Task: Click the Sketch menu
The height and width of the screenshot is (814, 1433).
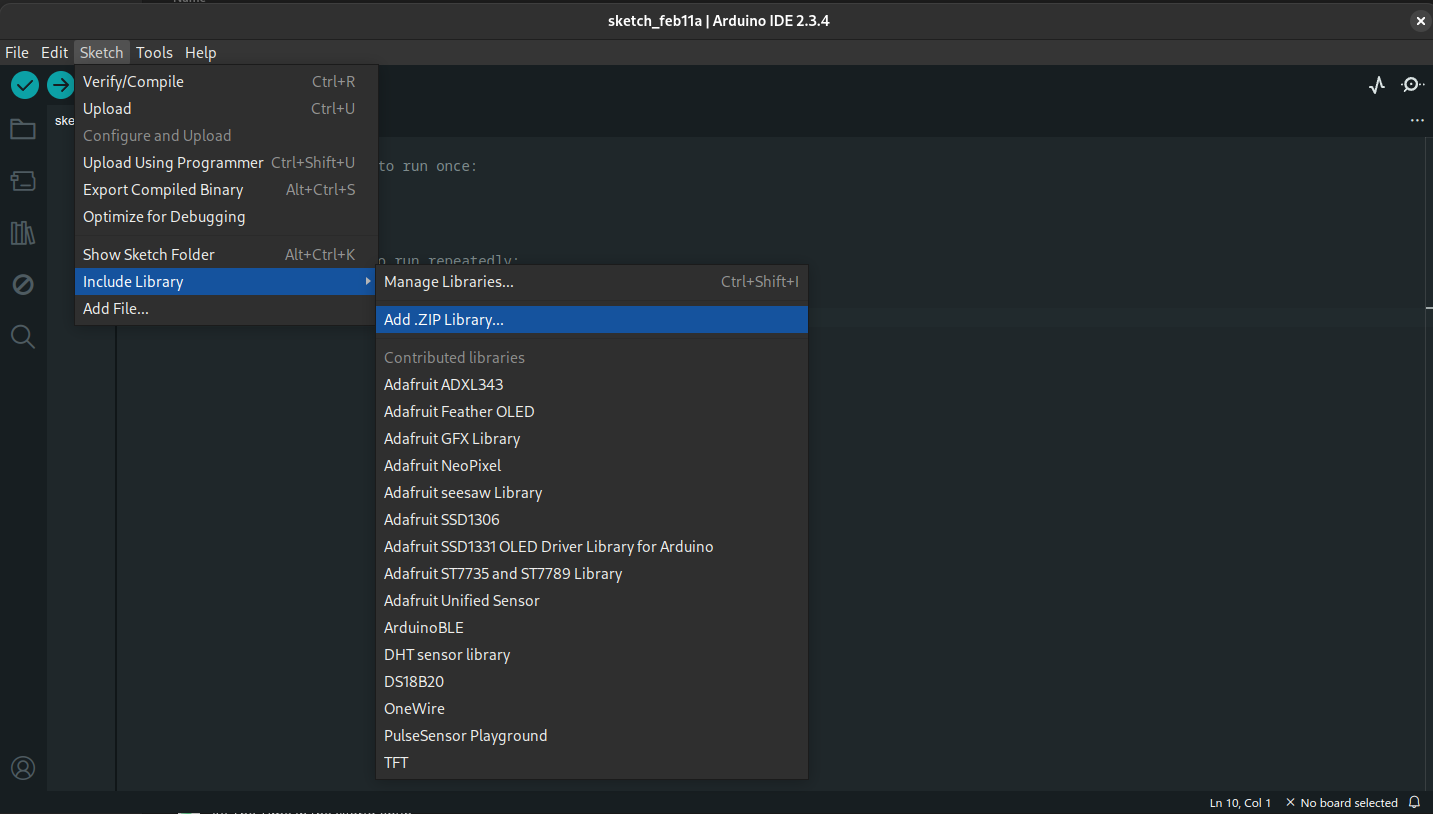Action: tap(101, 52)
